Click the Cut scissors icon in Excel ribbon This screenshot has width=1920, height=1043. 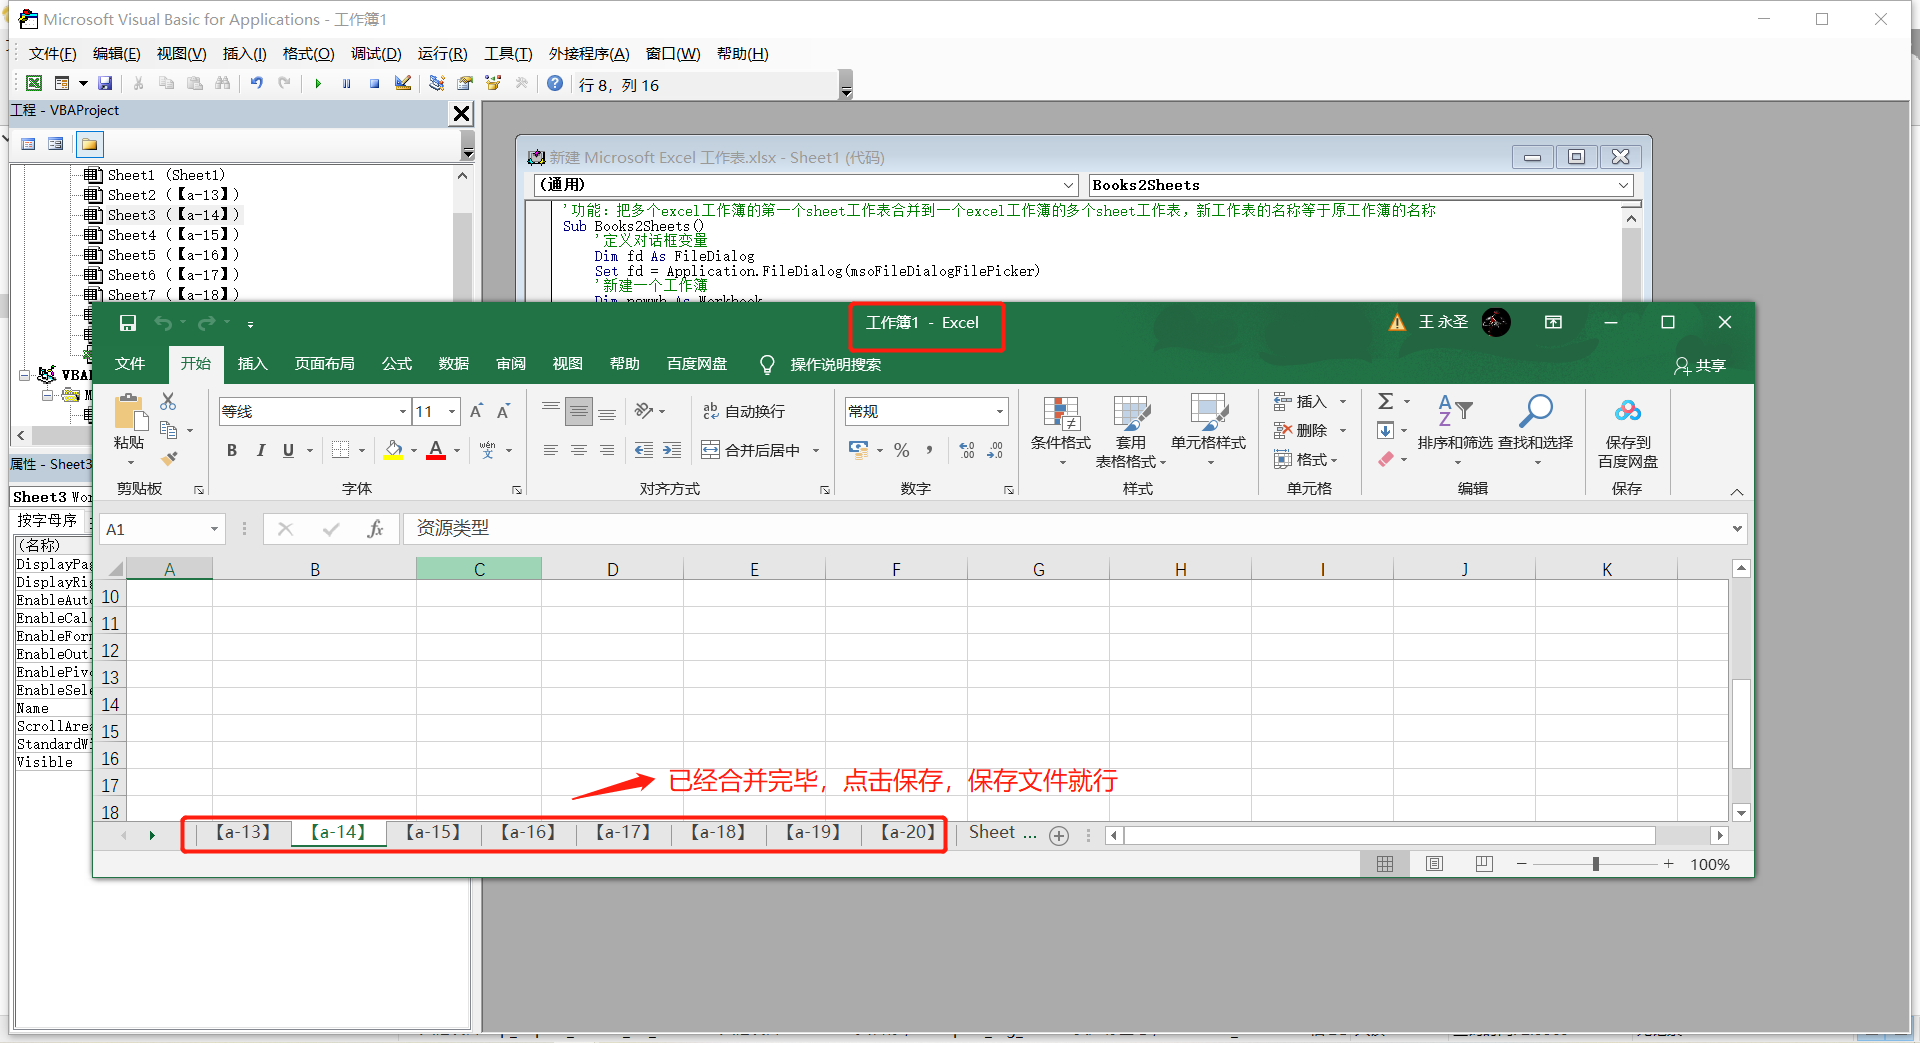point(168,401)
